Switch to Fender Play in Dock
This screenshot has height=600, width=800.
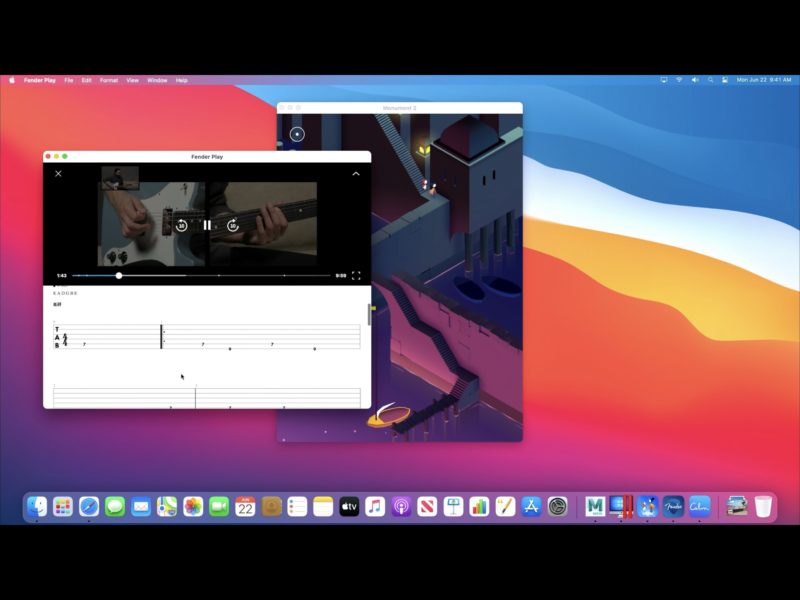(x=673, y=507)
